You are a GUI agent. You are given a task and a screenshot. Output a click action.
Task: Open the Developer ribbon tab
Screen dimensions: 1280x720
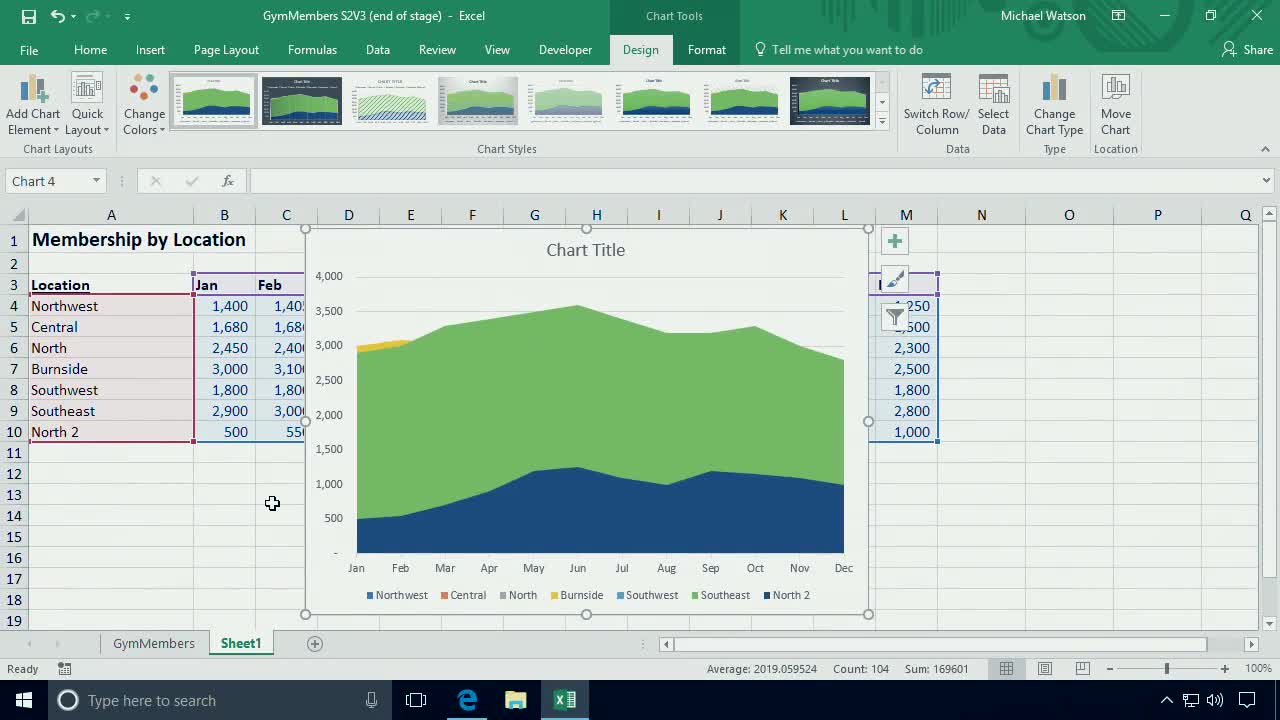[x=565, y=49]
